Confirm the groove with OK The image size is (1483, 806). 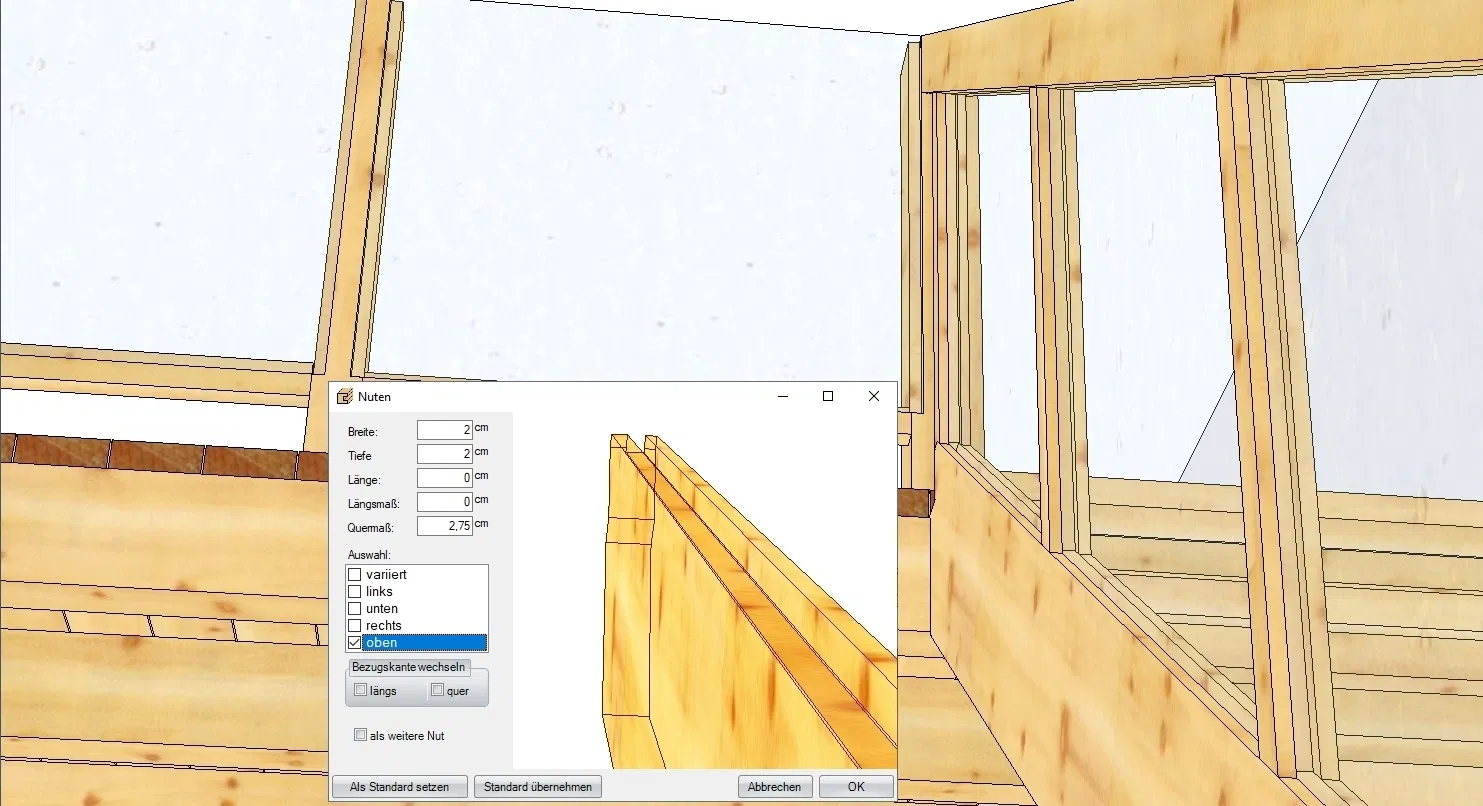(856, 787)
